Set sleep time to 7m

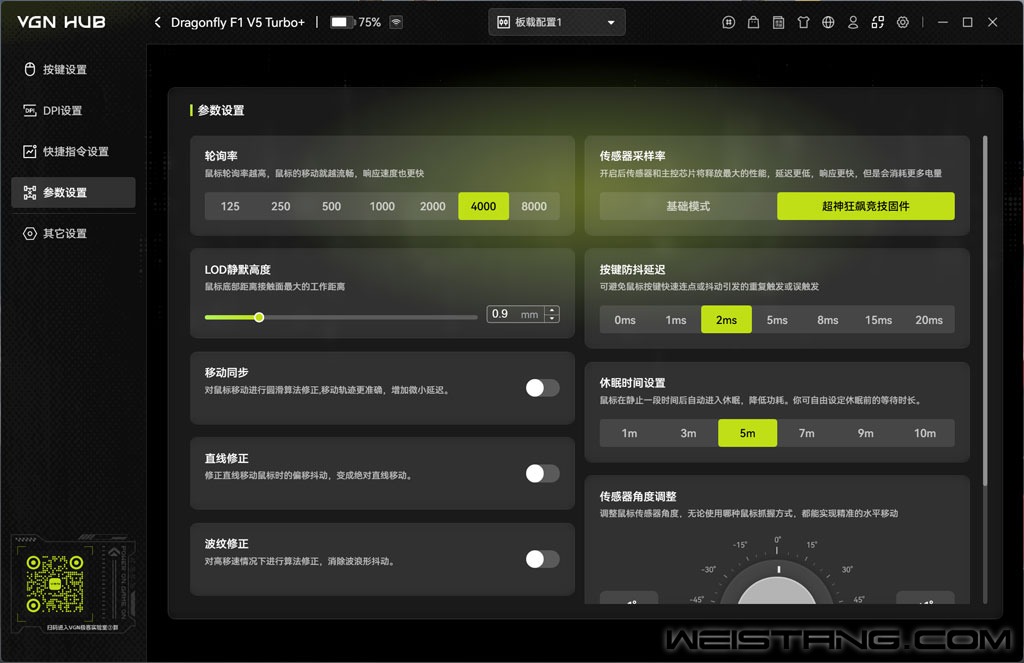(x=807, y=433)
